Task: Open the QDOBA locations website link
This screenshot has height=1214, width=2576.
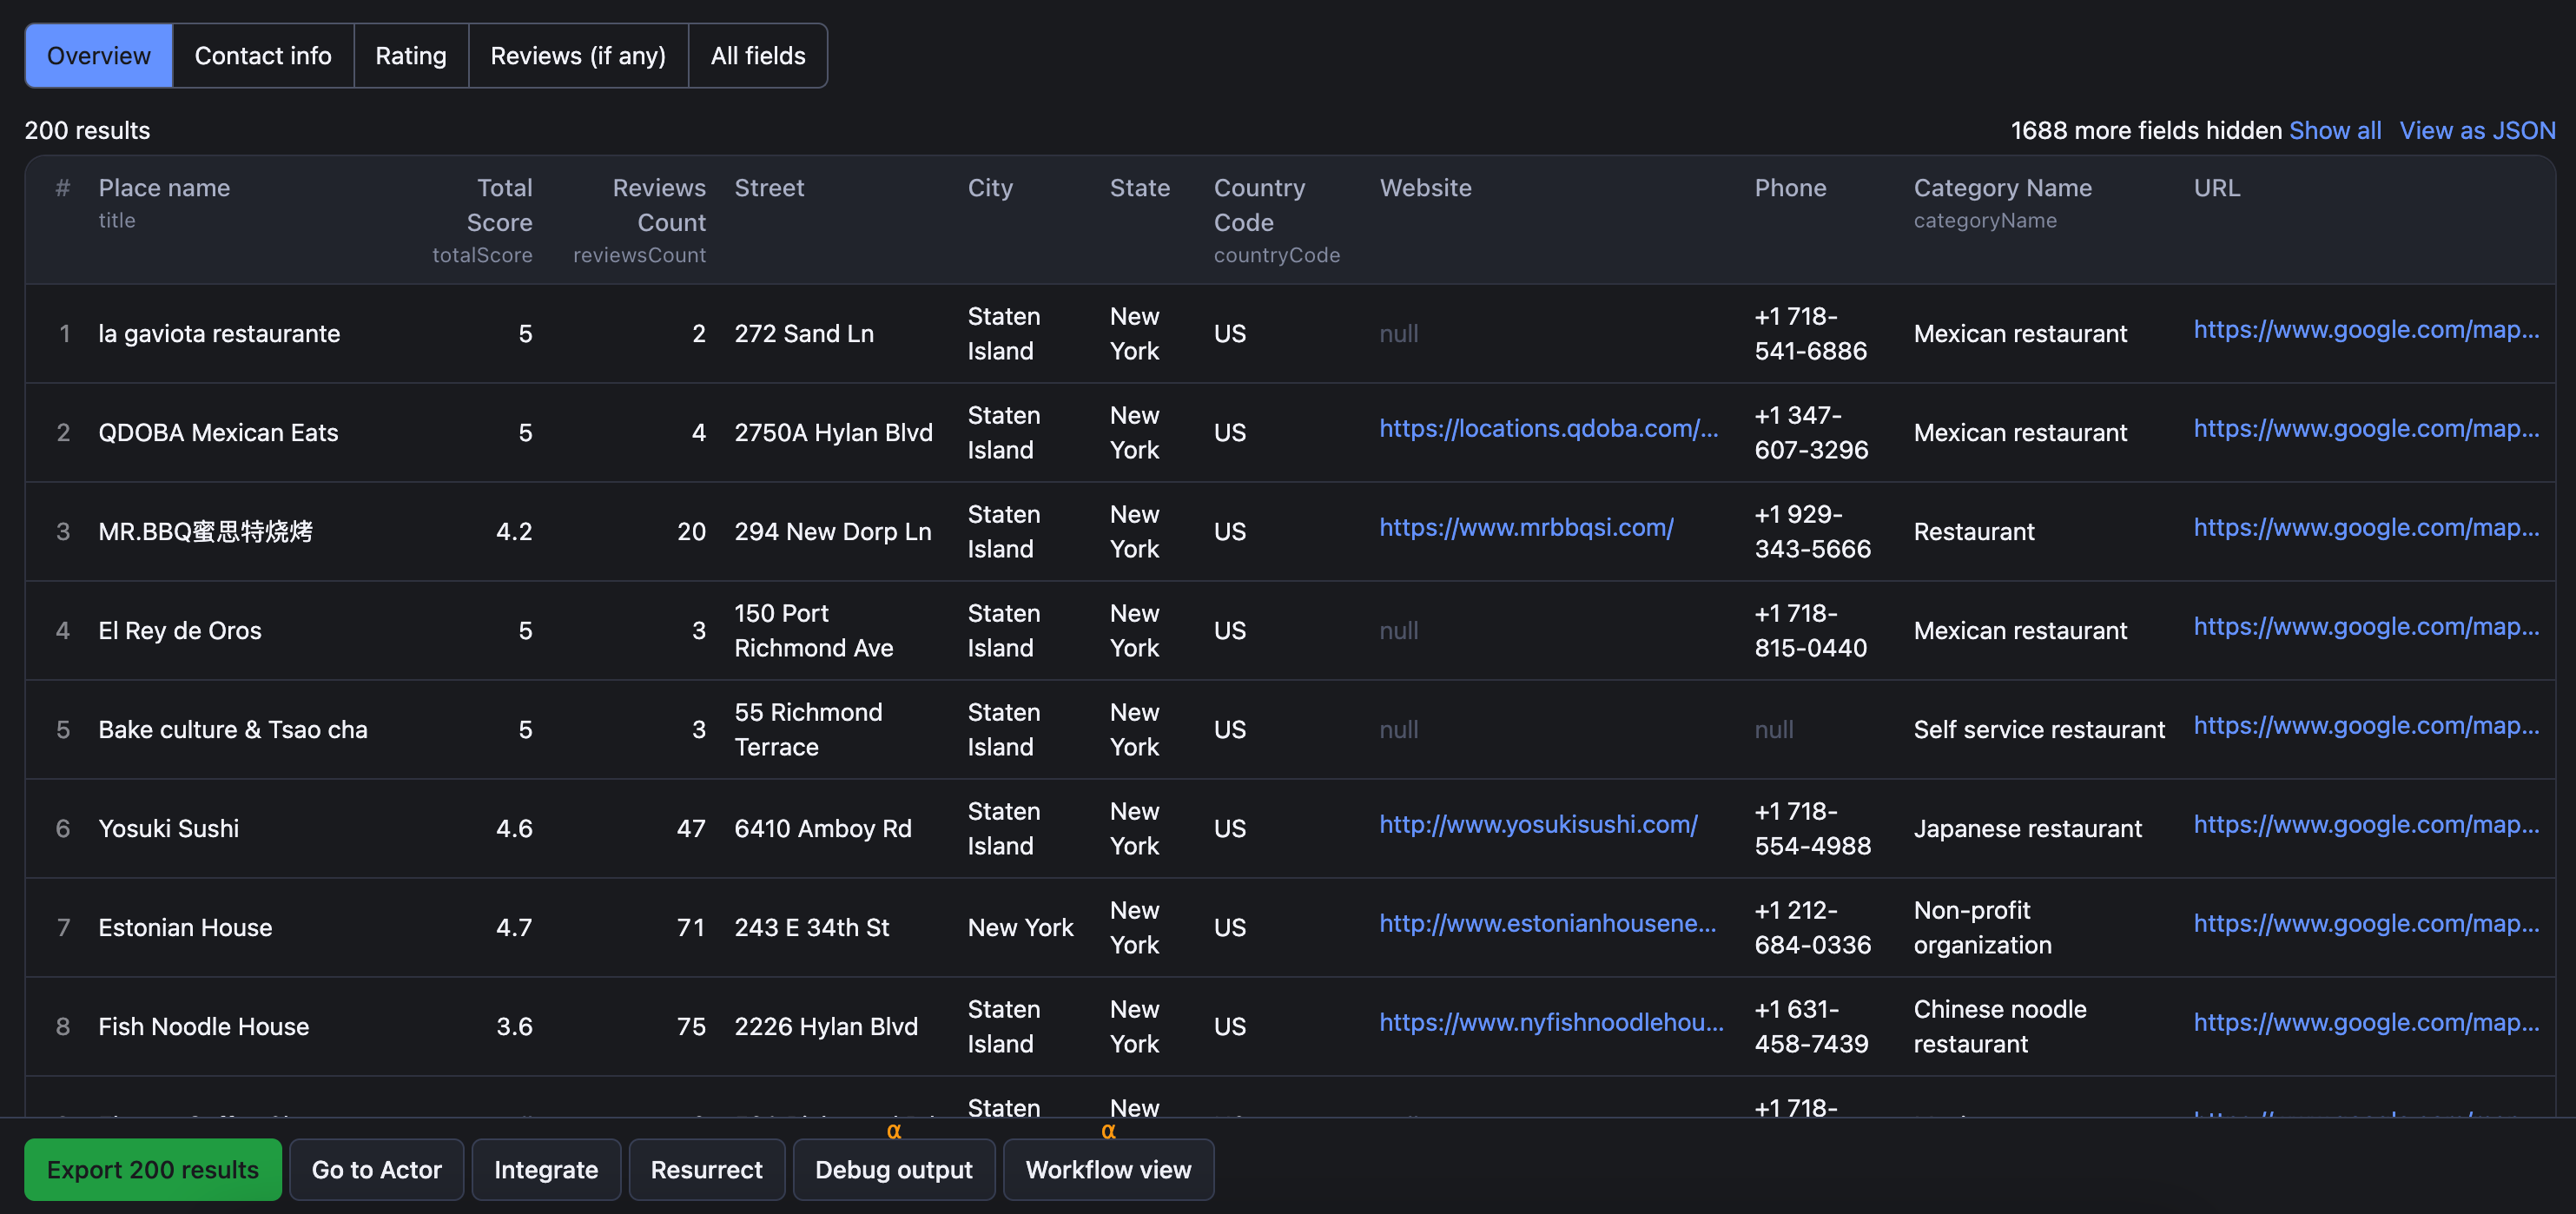Action: click(x=1548, y=428)
